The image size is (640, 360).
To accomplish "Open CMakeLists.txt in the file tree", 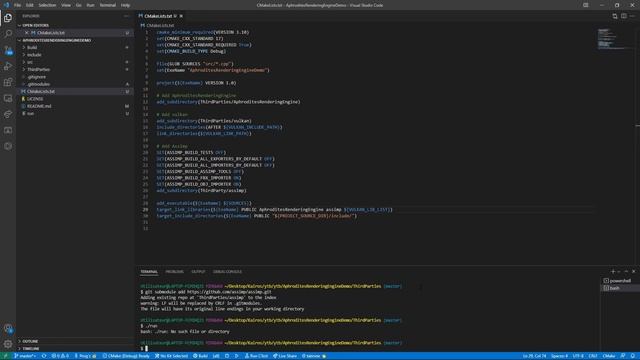I will (75, 91).
